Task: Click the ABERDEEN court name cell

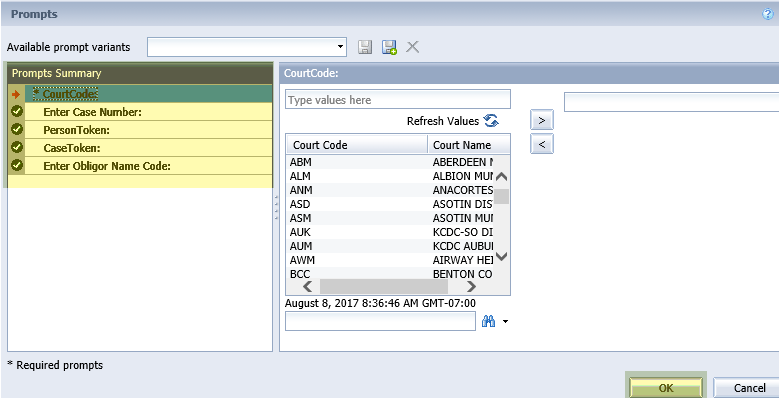Action: tap(463, 162)
